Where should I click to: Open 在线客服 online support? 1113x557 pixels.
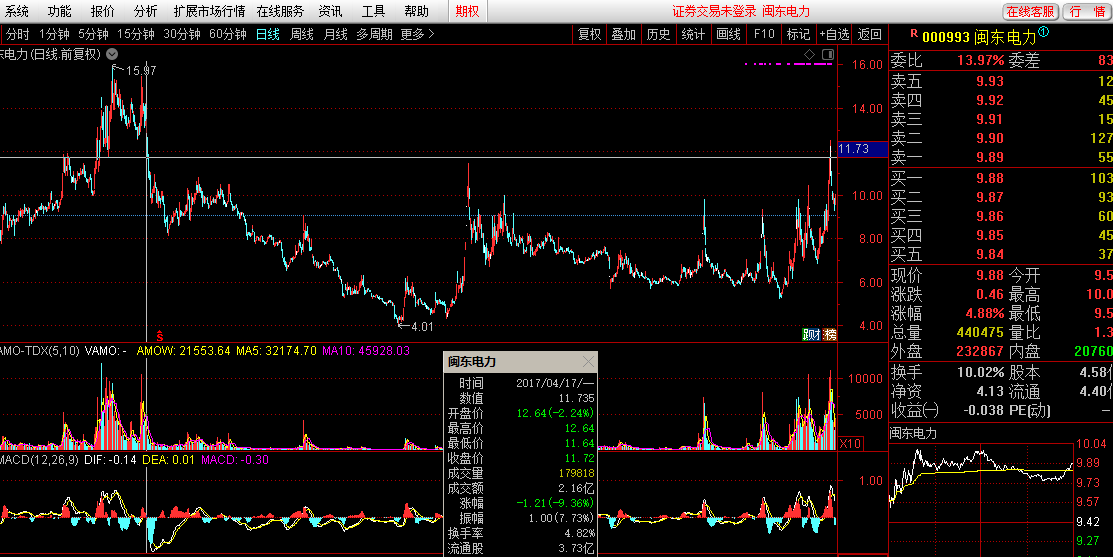click(x=1031, y=11)
